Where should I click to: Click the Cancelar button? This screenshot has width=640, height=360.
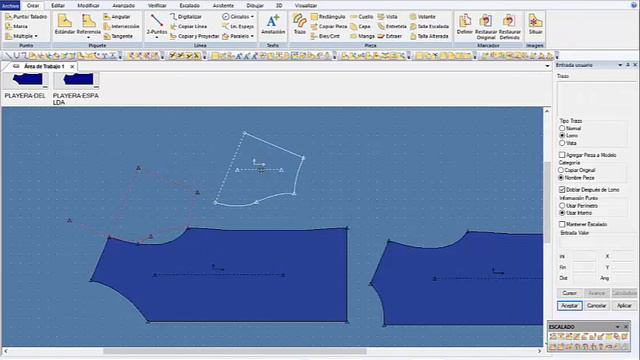(596, 306)
